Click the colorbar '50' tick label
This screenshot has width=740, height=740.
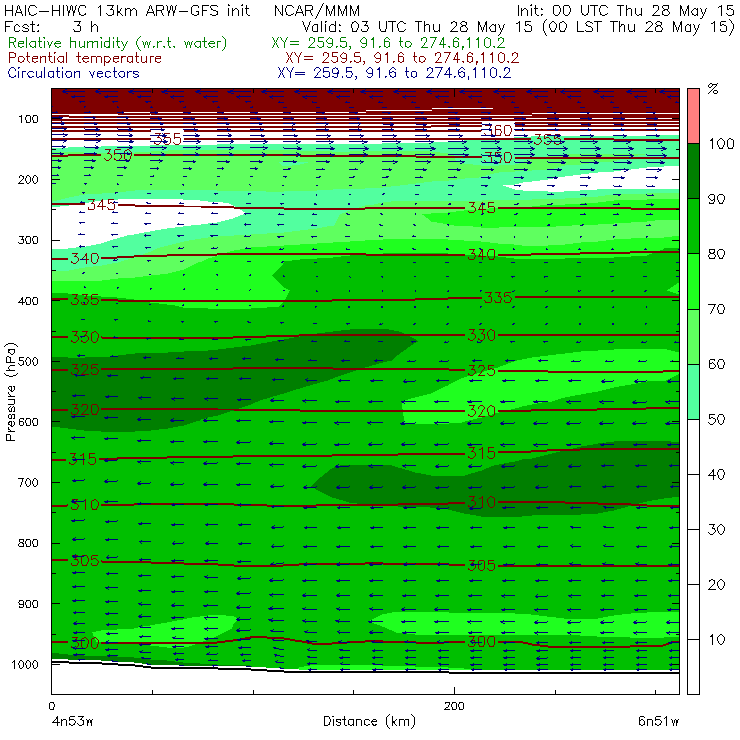coord(716,419)
